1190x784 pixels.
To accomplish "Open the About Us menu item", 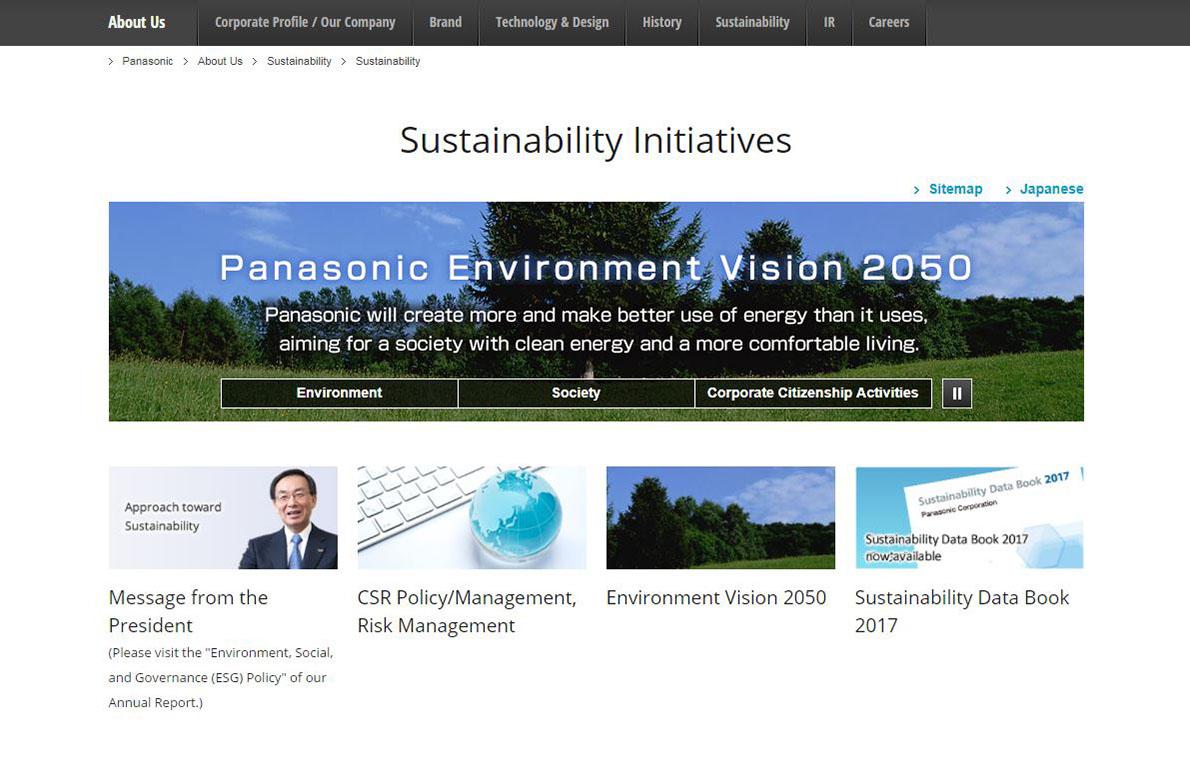I will click(137, 22).
